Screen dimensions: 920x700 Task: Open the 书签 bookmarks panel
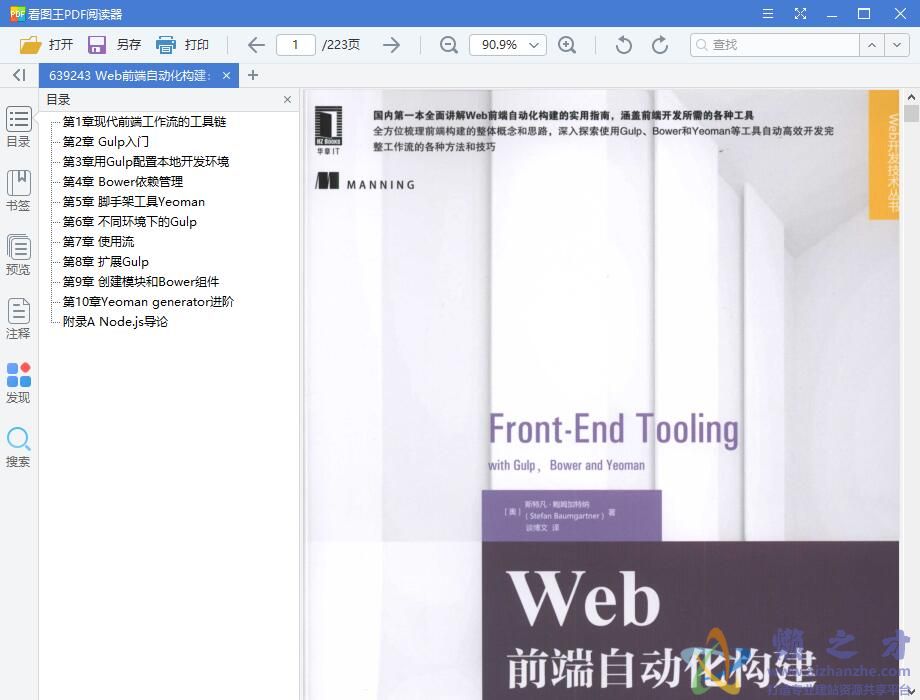(x=18, y=191)
